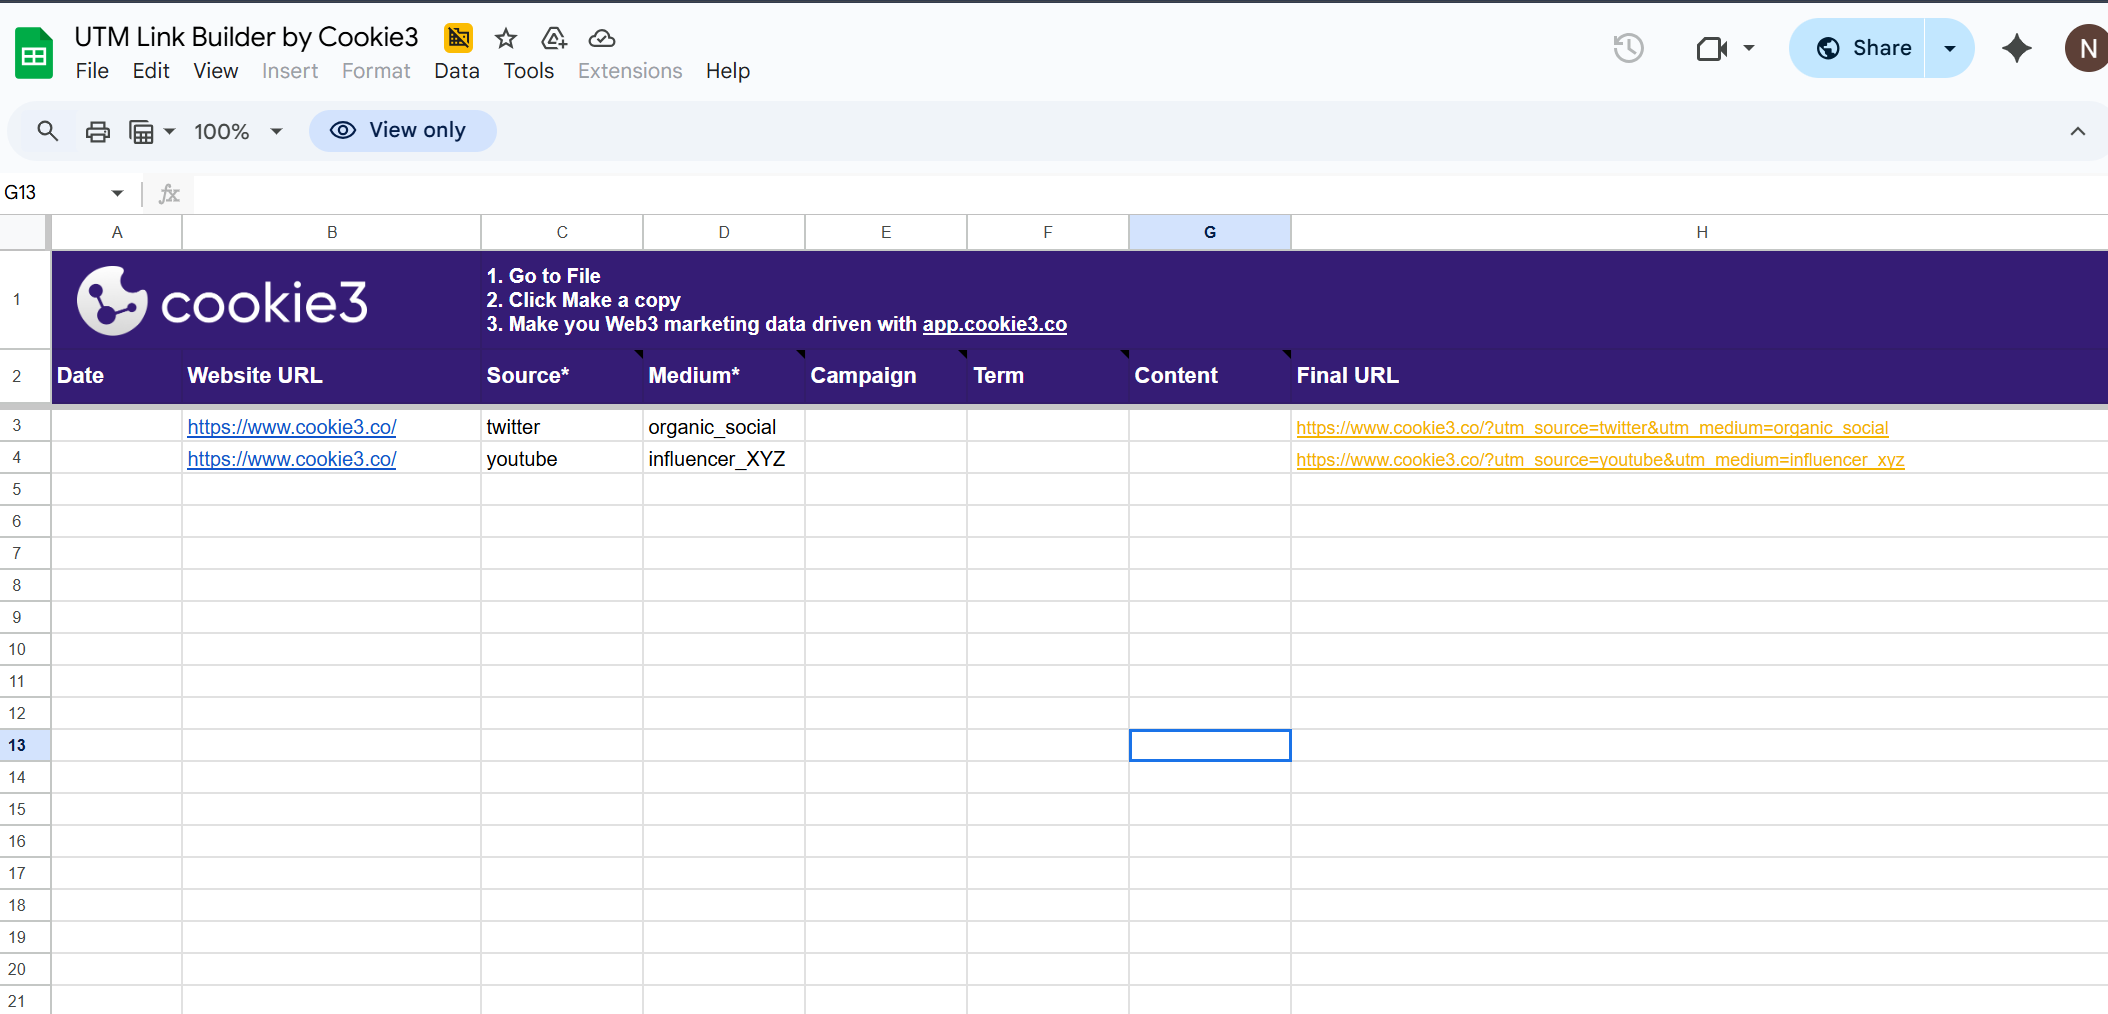The image size is (2108, 1014).
Task: Open the youtube influencer_xyz final URL
Action: [x=1600, y=460]
